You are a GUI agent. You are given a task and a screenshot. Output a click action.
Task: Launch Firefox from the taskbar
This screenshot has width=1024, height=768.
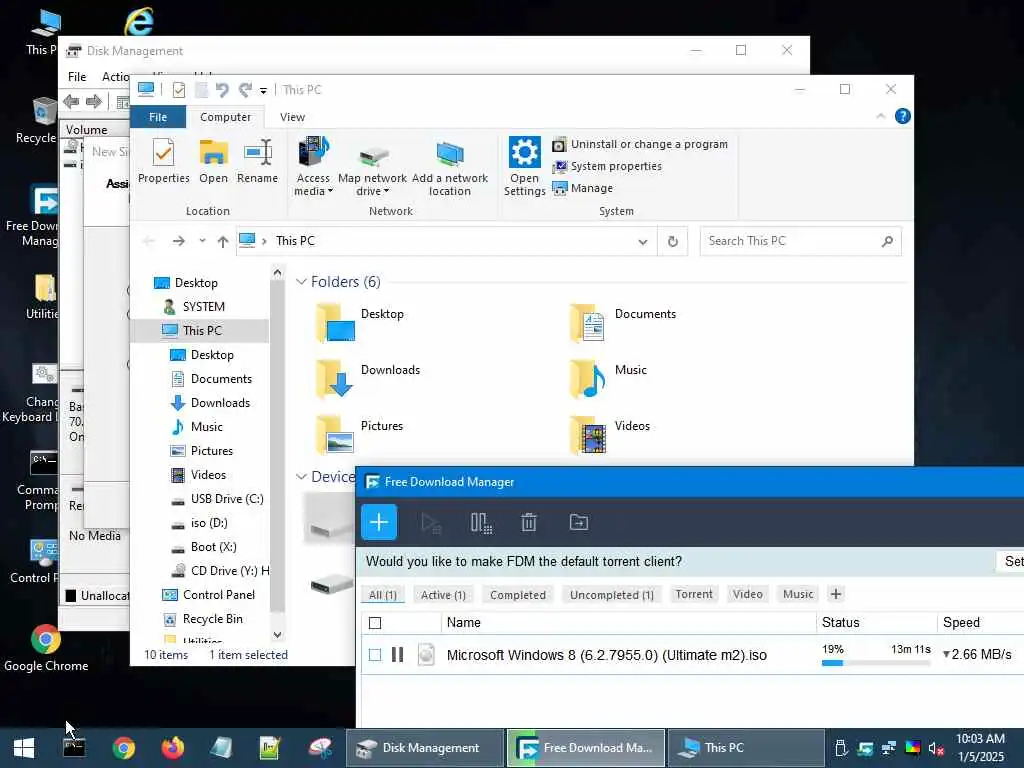[x=172, y=748]
